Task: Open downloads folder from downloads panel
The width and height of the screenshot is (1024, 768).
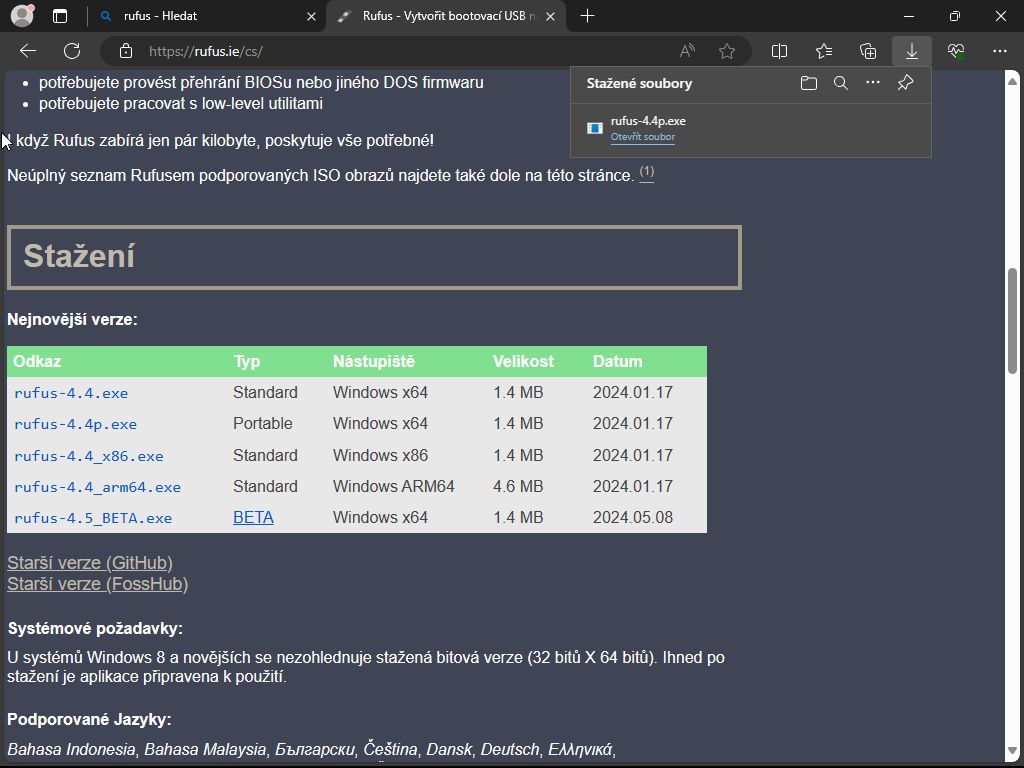Action: 809,84
